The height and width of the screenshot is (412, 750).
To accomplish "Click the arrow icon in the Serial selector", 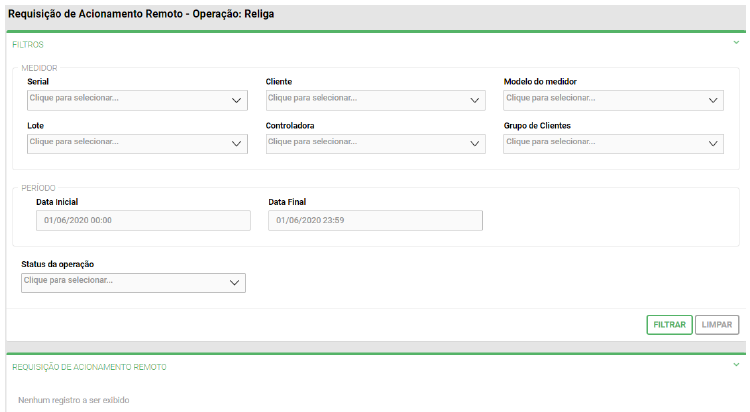I will pos(236,100).
